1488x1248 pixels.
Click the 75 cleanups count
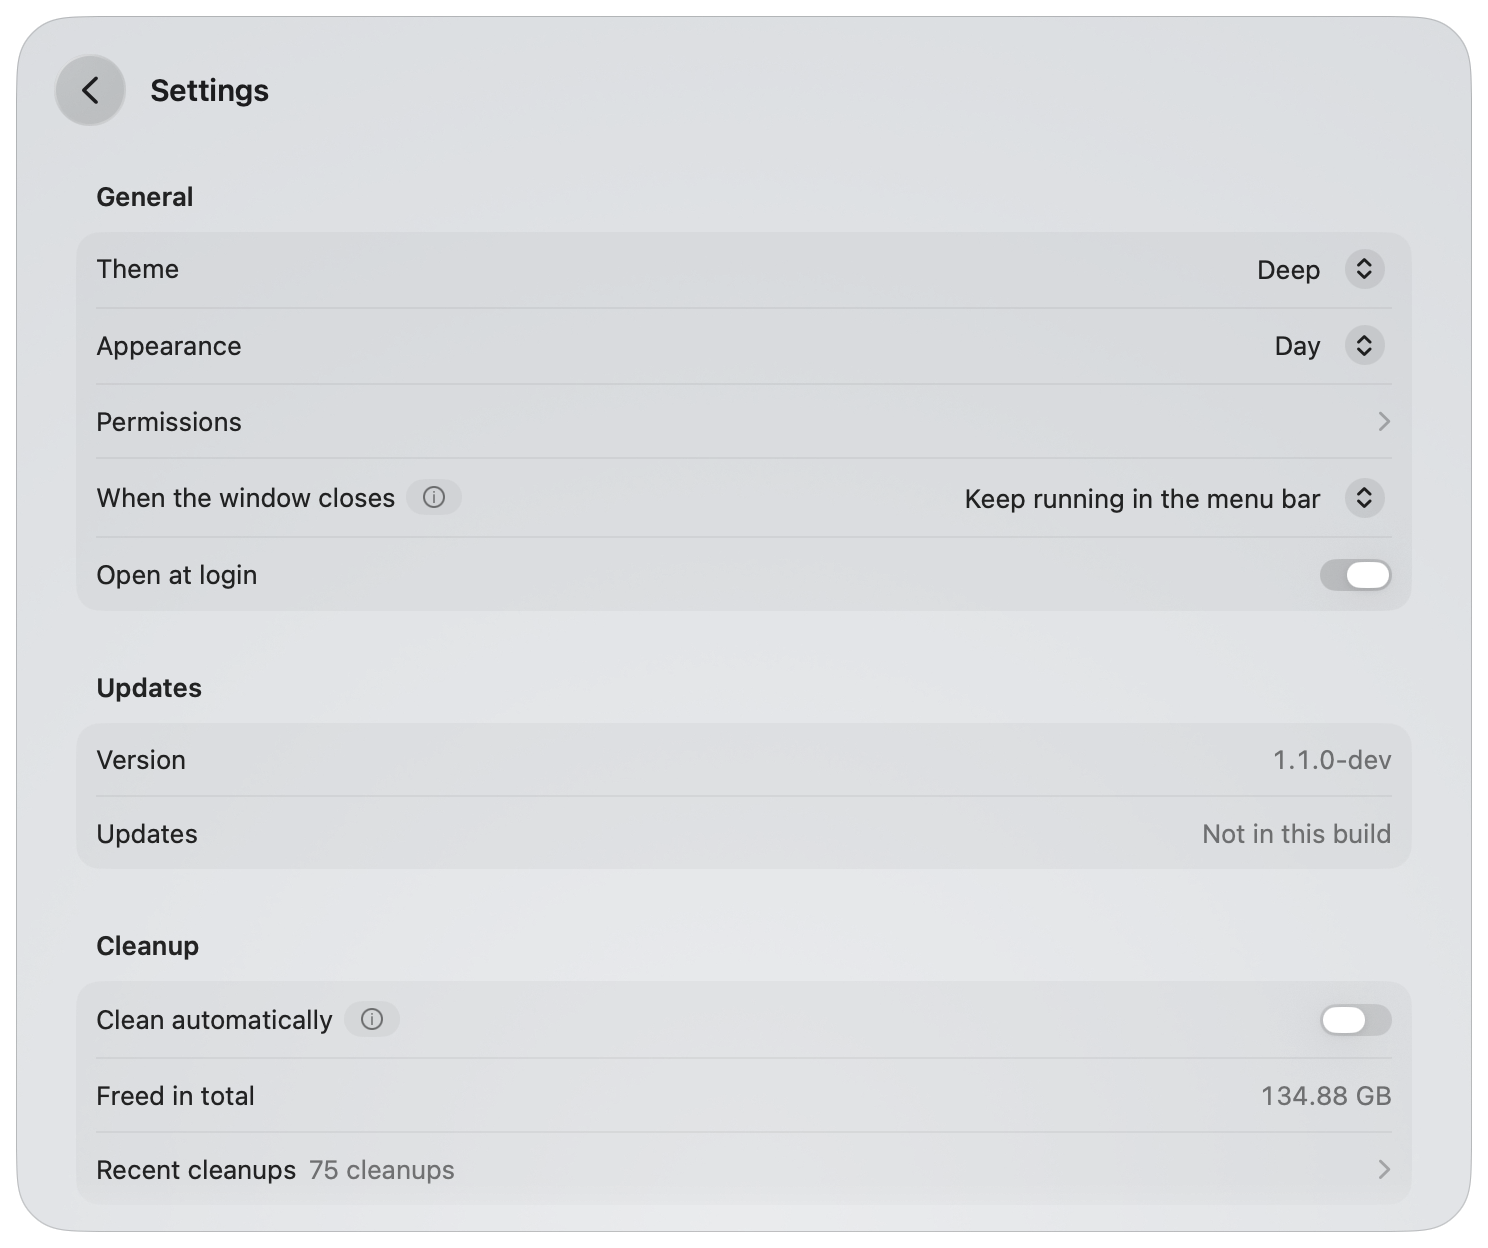(381, 1170)
